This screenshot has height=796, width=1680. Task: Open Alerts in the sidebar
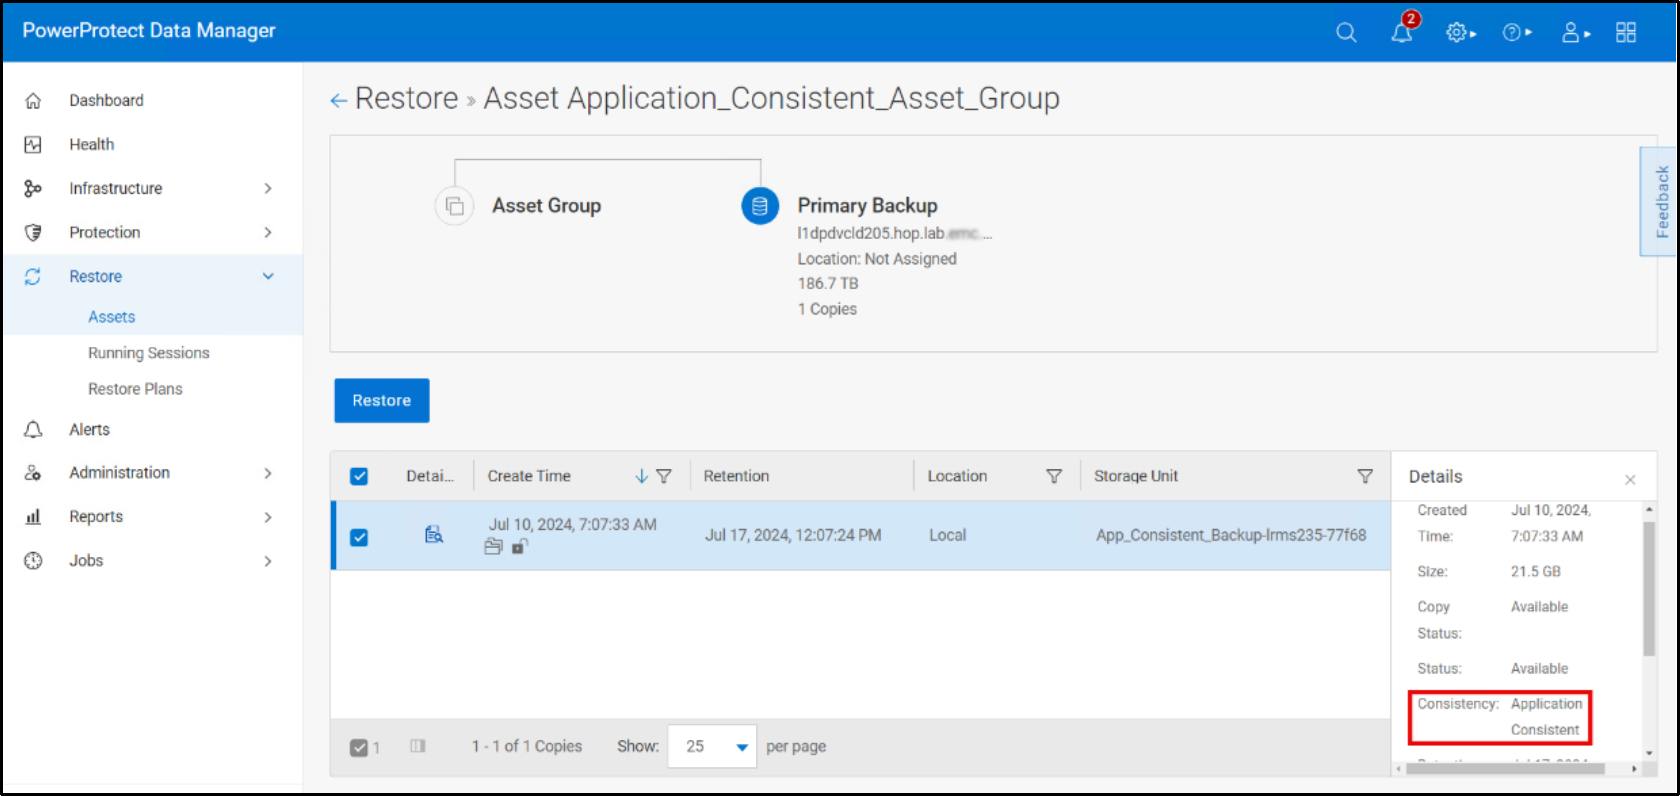point(89,429)
